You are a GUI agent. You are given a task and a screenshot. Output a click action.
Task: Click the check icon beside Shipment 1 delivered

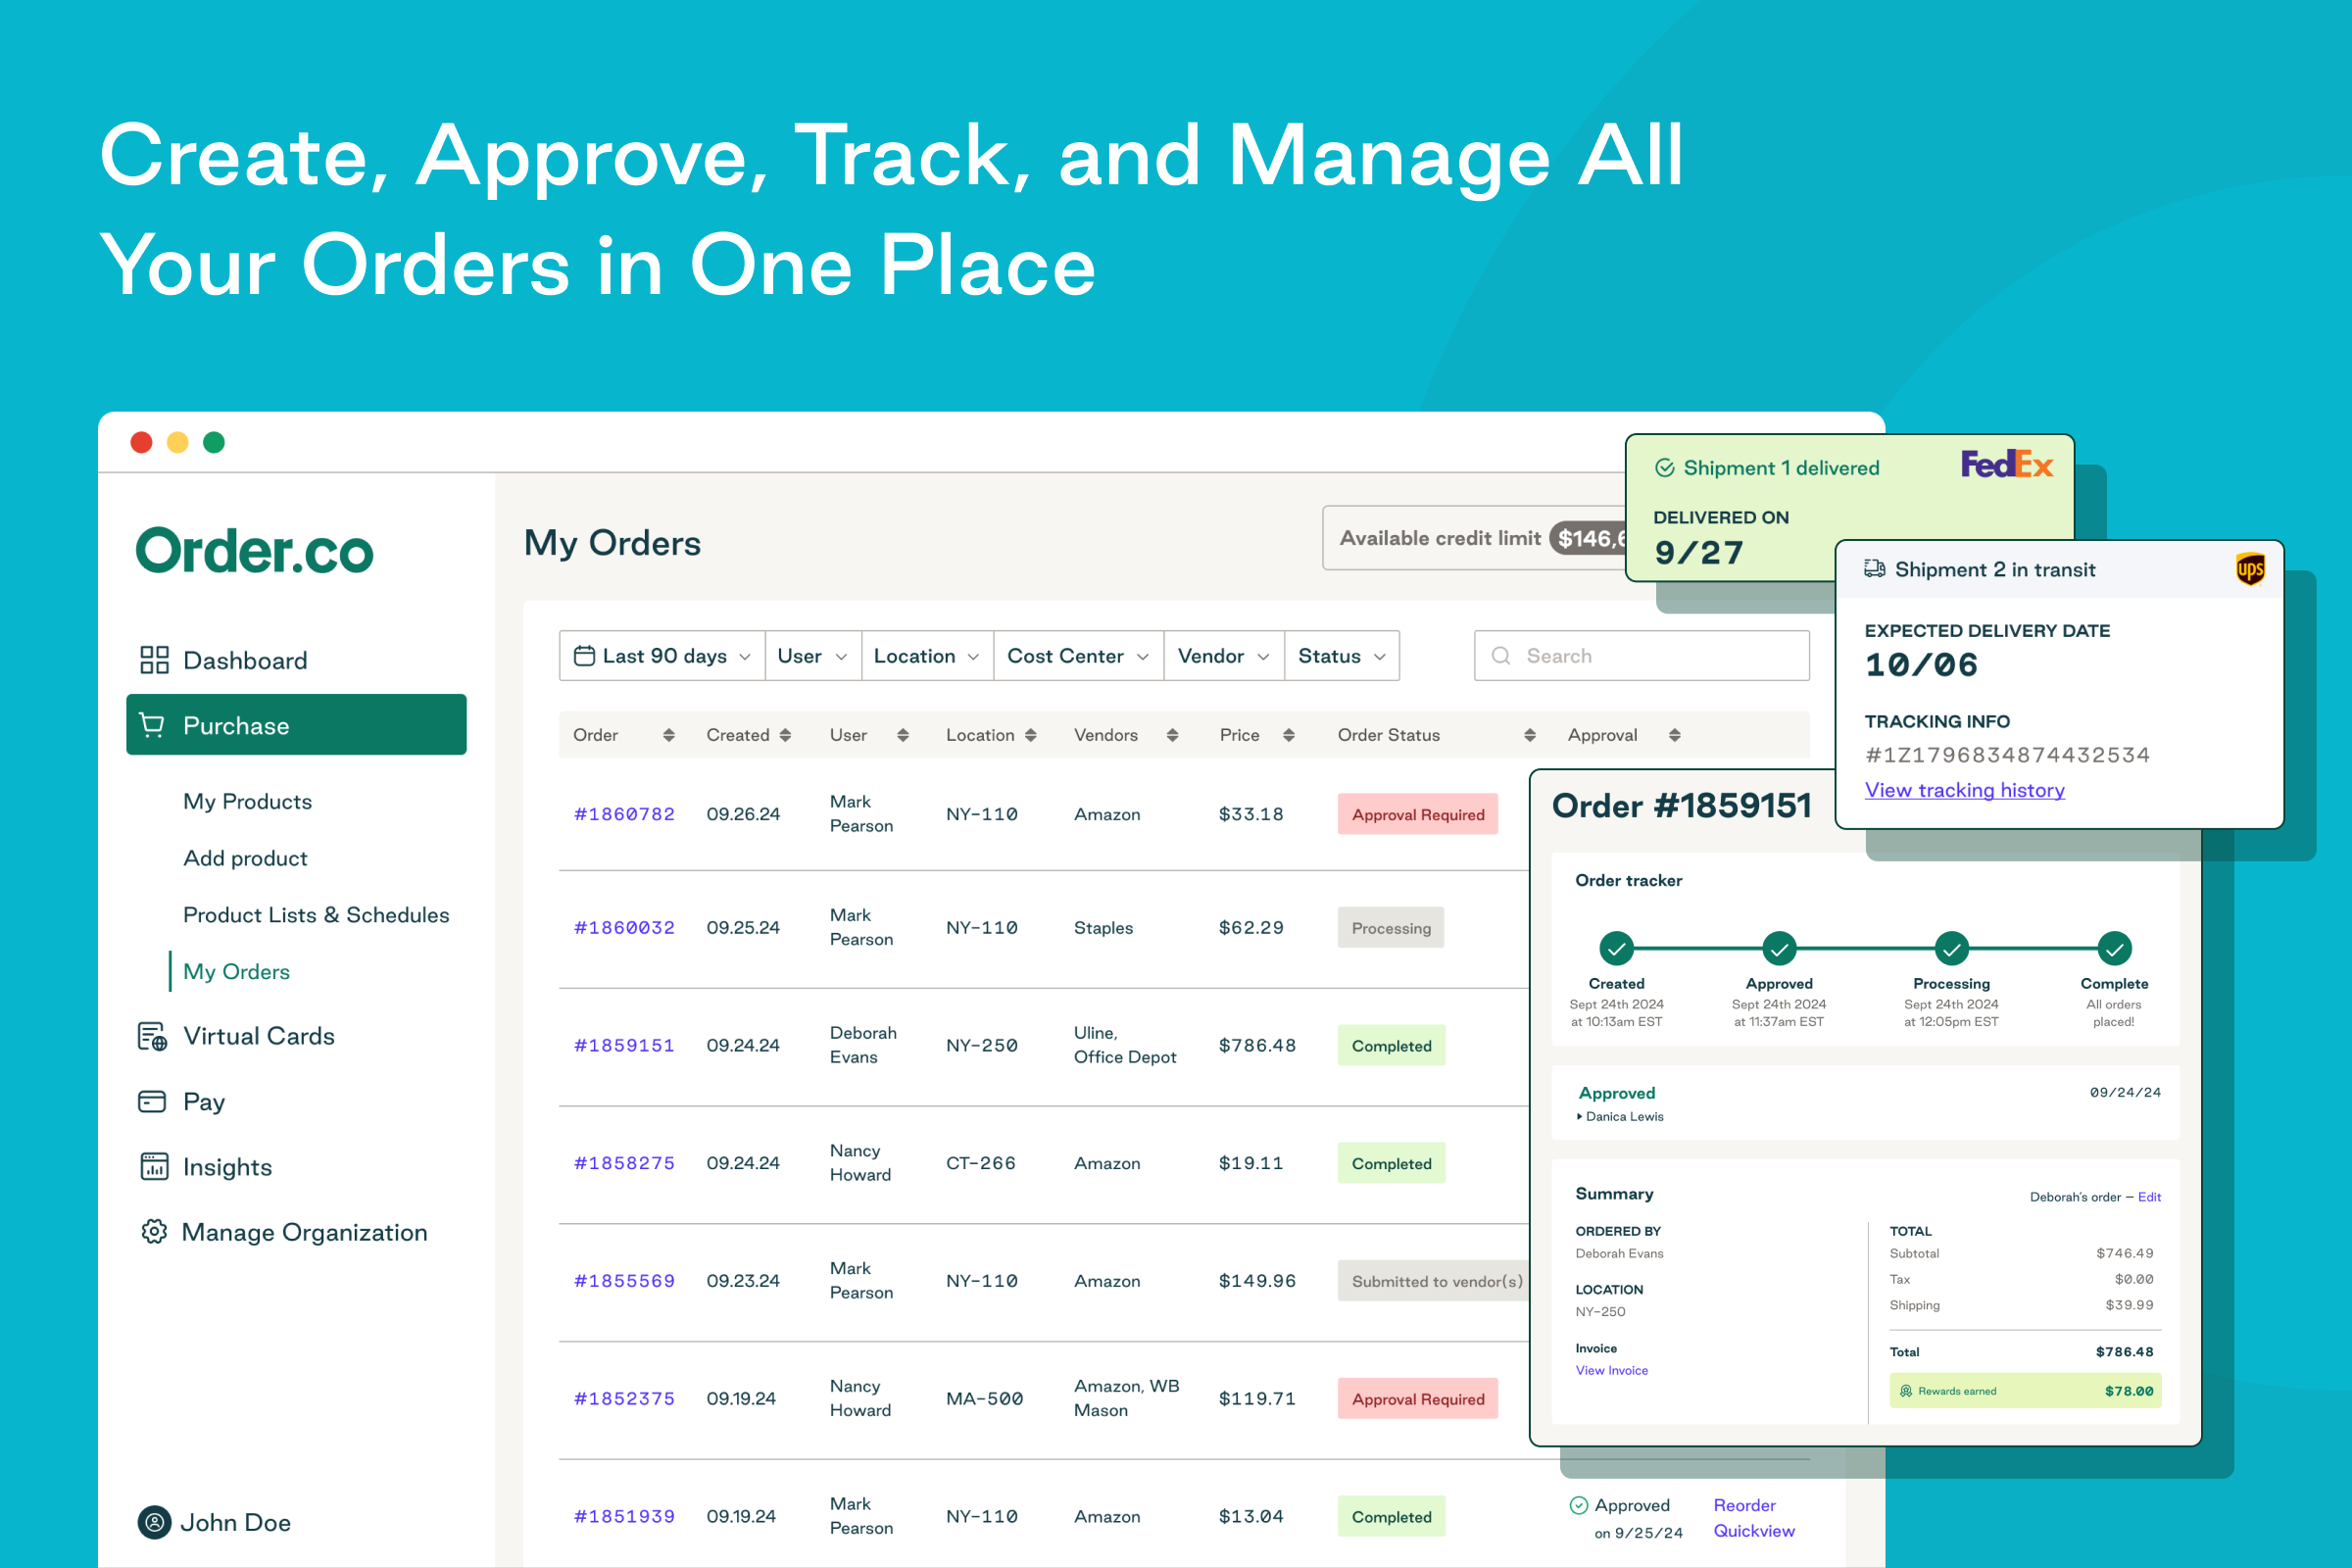(1665, 467)
